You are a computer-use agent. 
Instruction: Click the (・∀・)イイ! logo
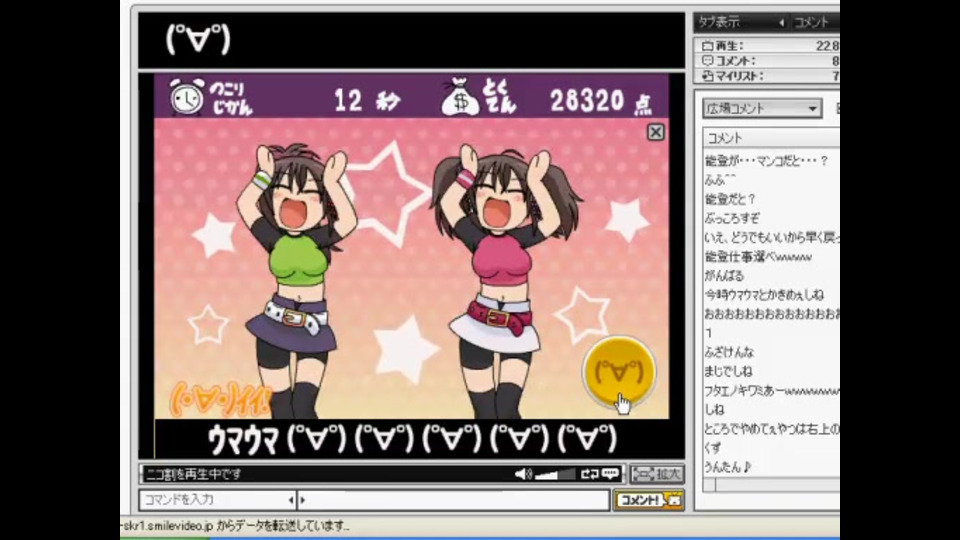219,399
